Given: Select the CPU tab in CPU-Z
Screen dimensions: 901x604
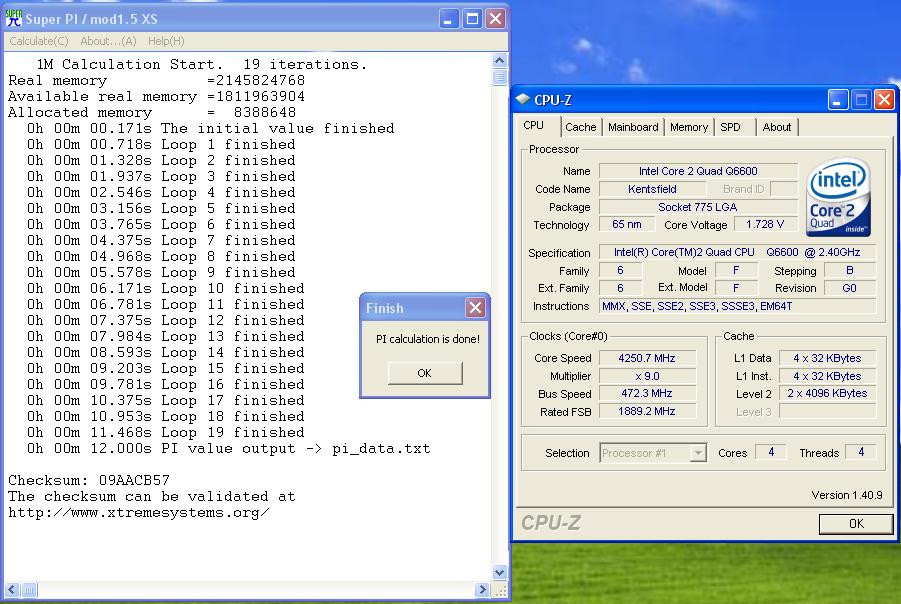Looking at the screenshot, I should click(x=533, y=125).
